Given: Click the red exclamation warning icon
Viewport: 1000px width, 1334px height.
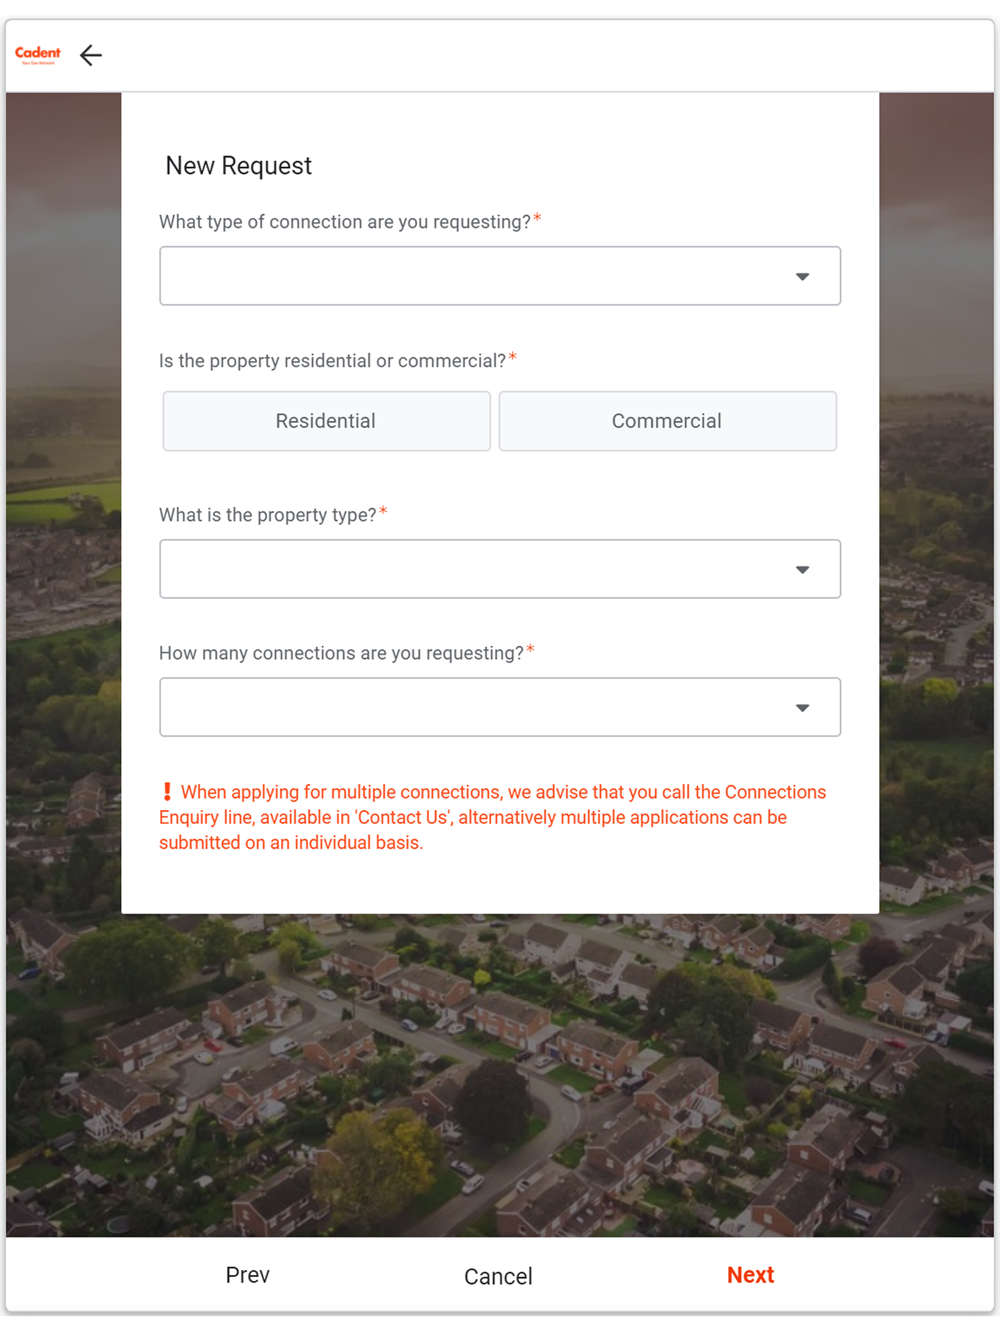Looking at the screenshot, I should click(167, 792).
